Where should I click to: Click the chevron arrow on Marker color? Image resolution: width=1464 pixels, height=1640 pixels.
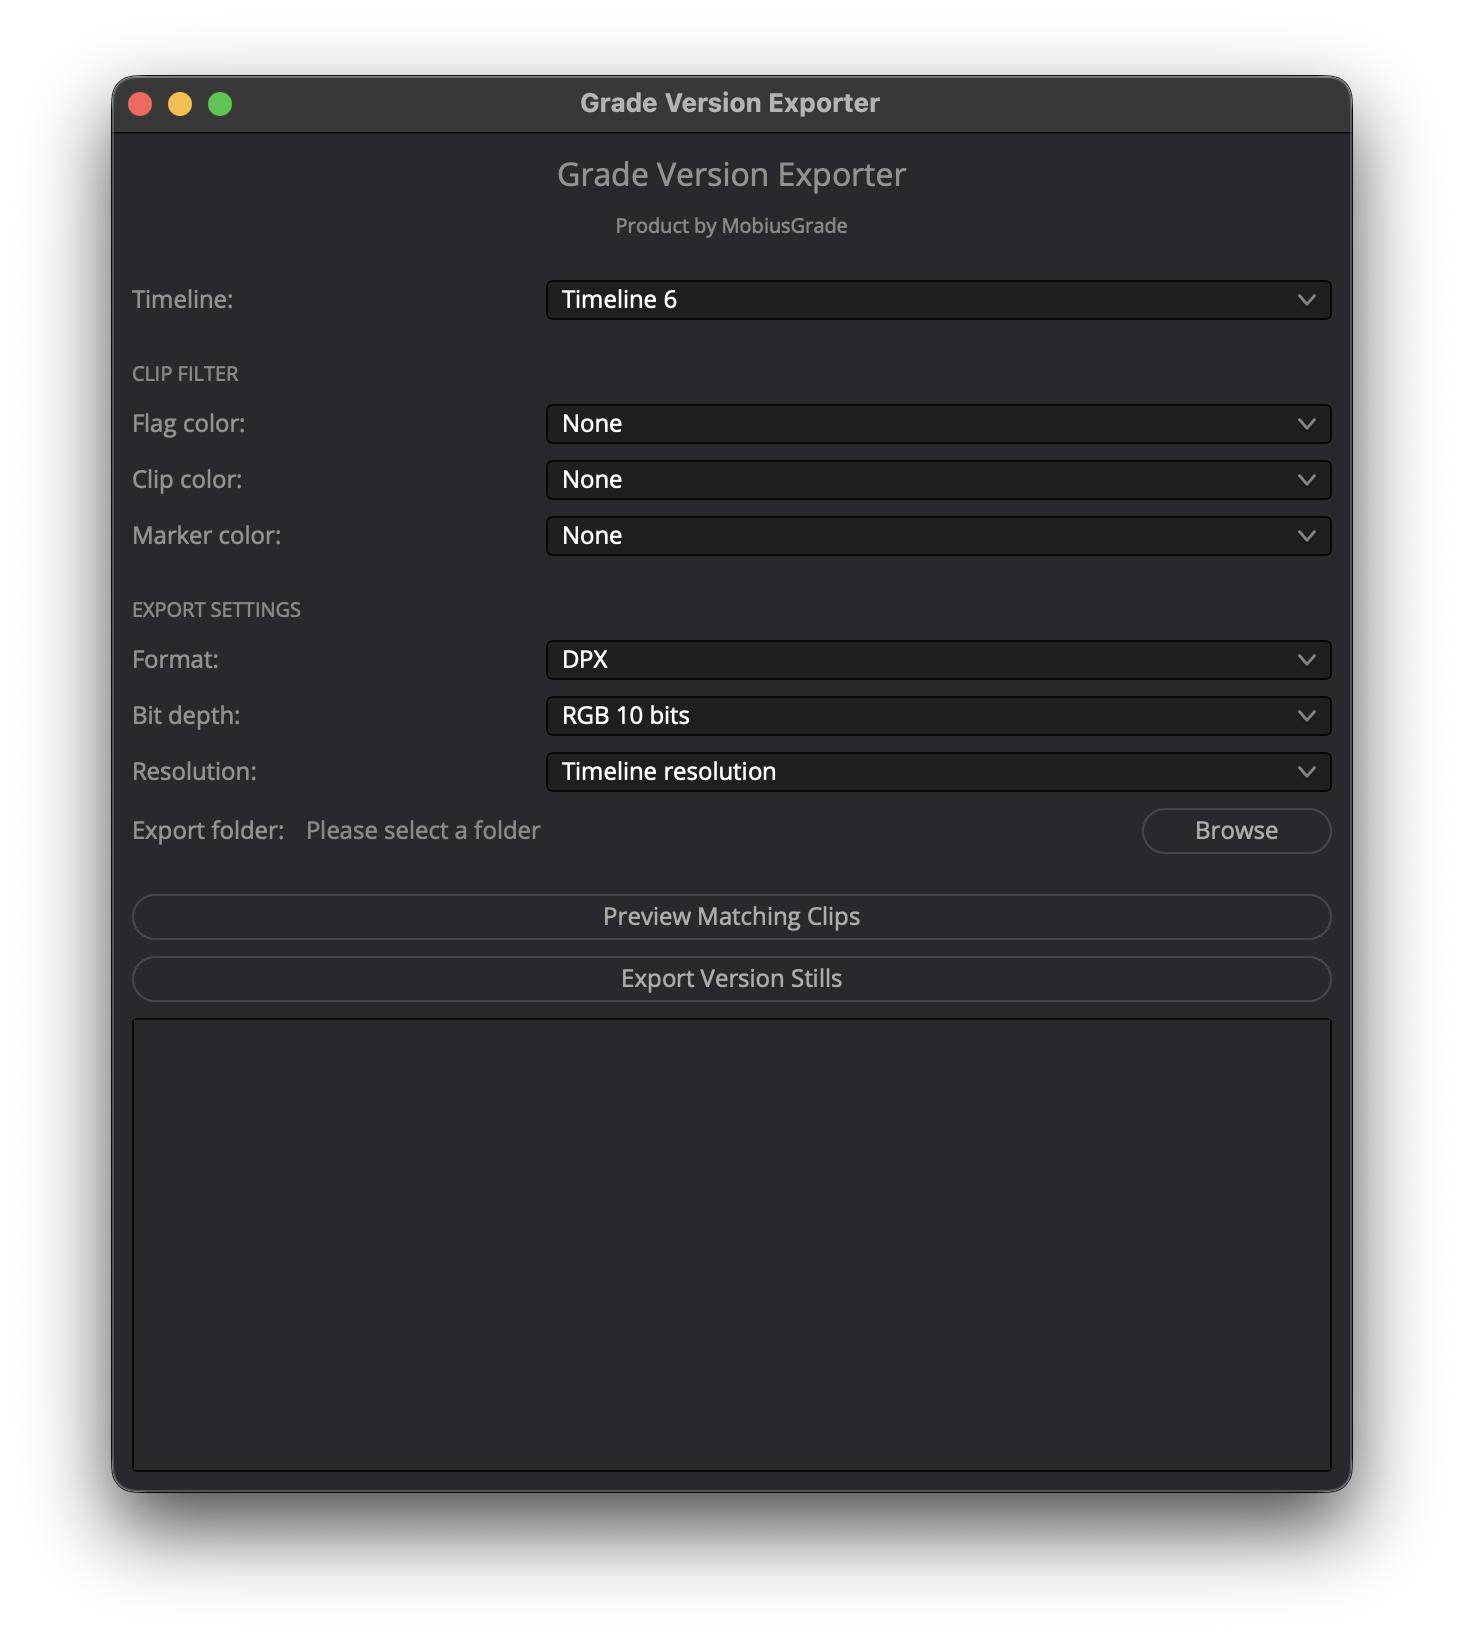1306,536
